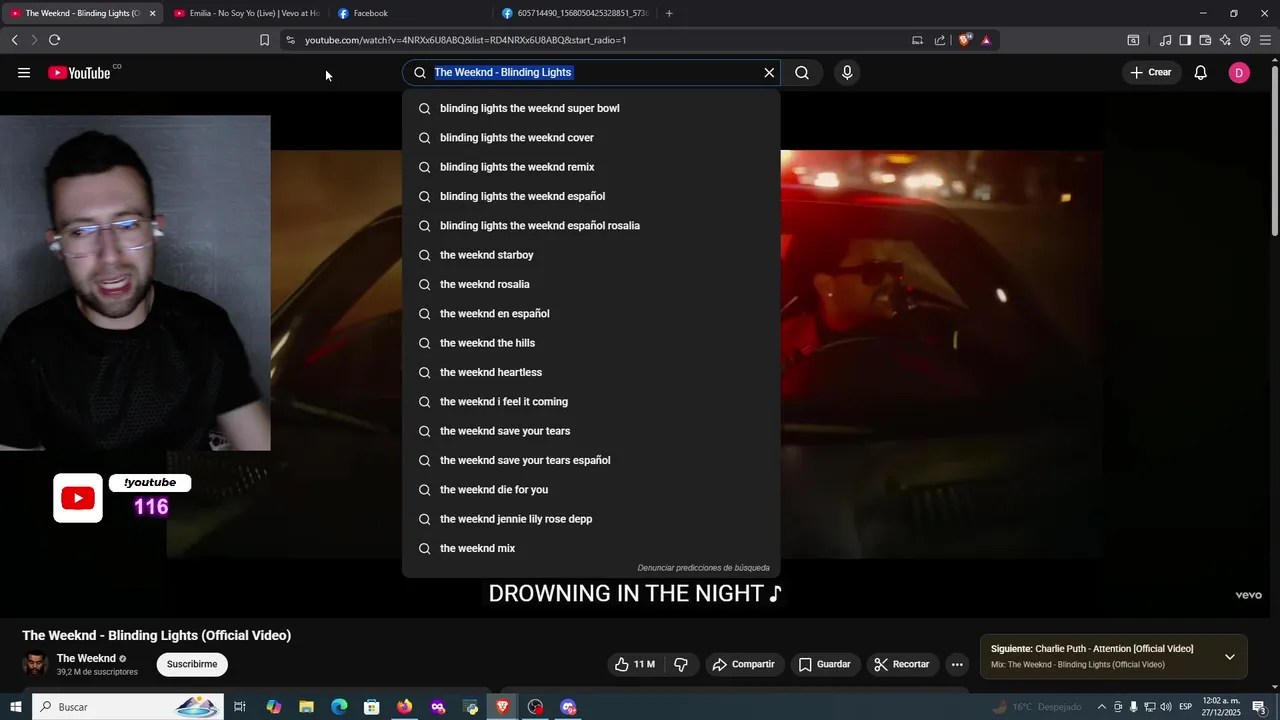1280x720 pixels.
Task: Switch to the 605714490 file tab
Action: pyautogui.click(x=575, y=13)
